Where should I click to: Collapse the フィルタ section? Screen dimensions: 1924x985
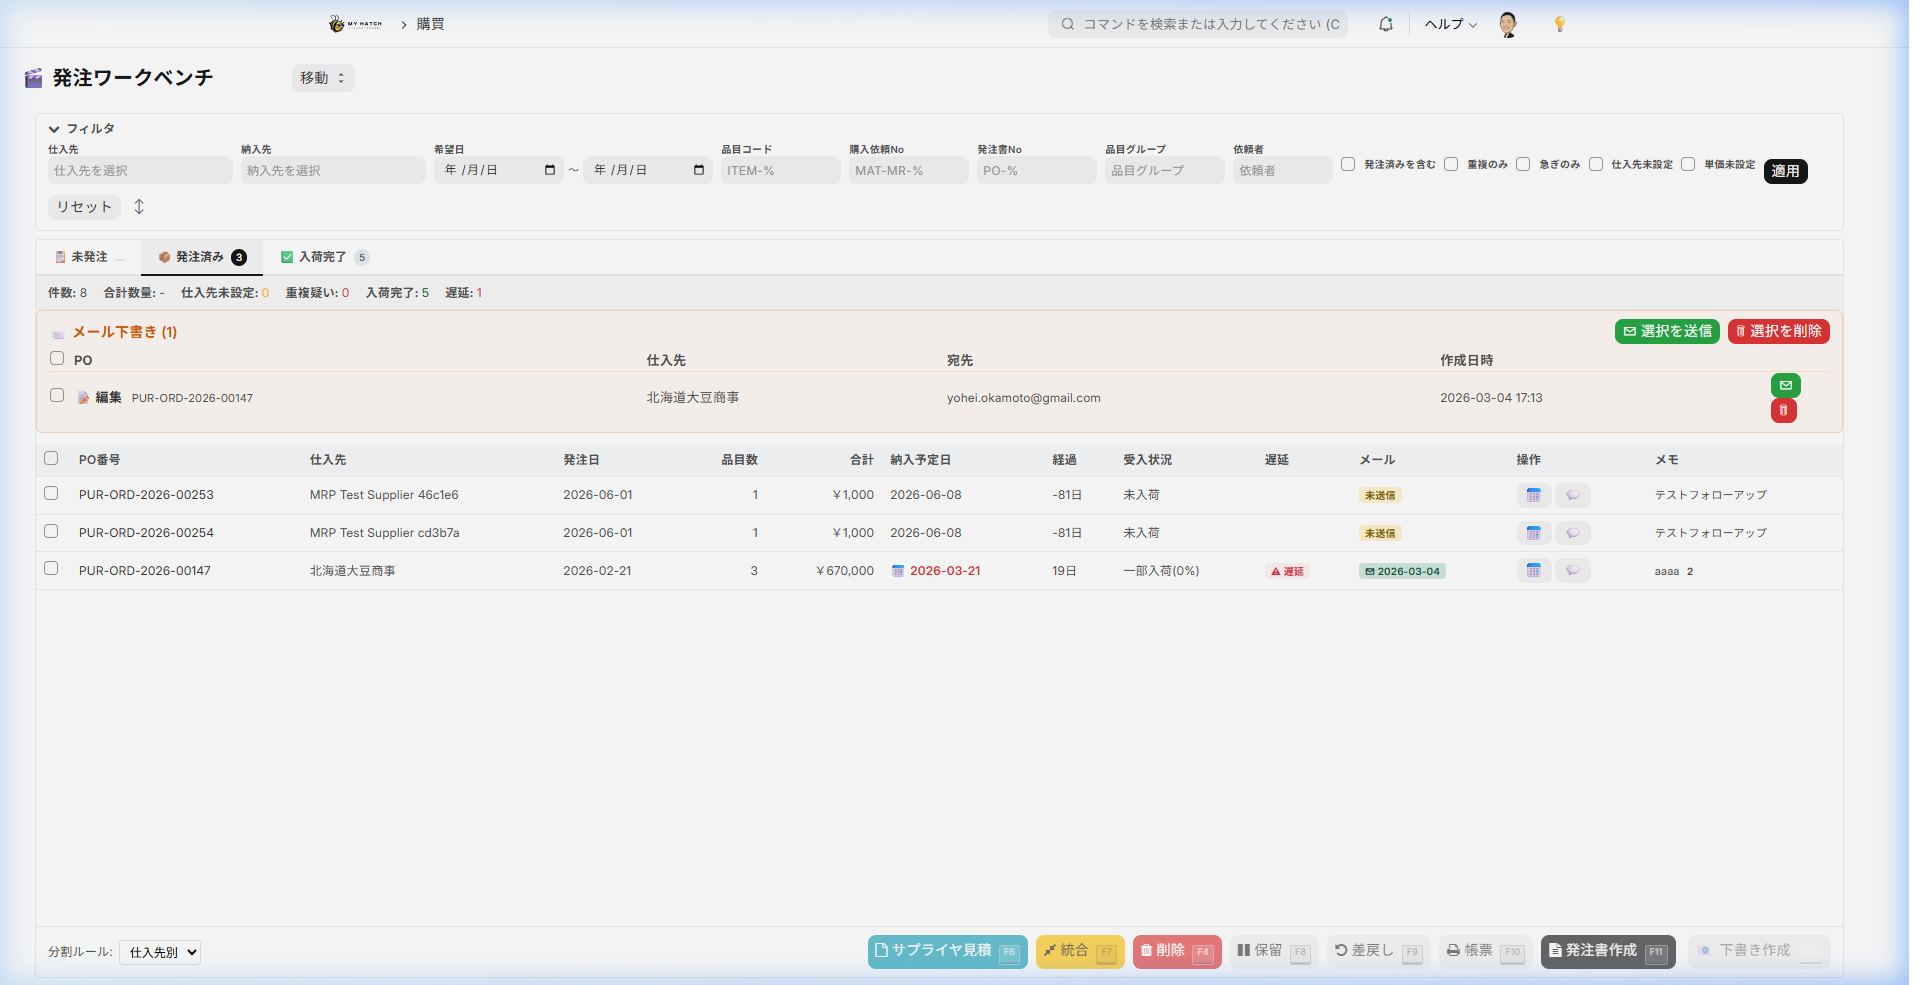coord(54,129)
